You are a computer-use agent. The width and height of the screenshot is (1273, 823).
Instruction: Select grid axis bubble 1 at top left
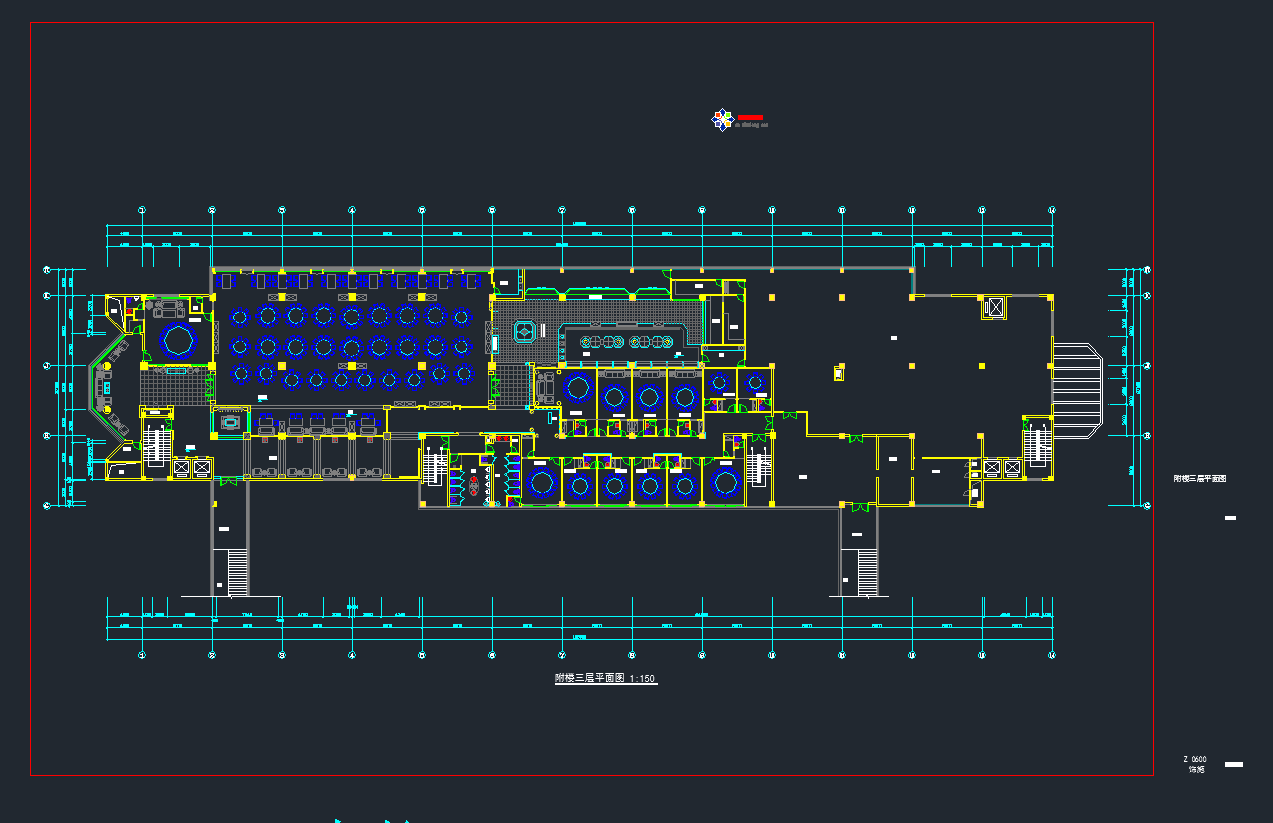tap(142, 210)
